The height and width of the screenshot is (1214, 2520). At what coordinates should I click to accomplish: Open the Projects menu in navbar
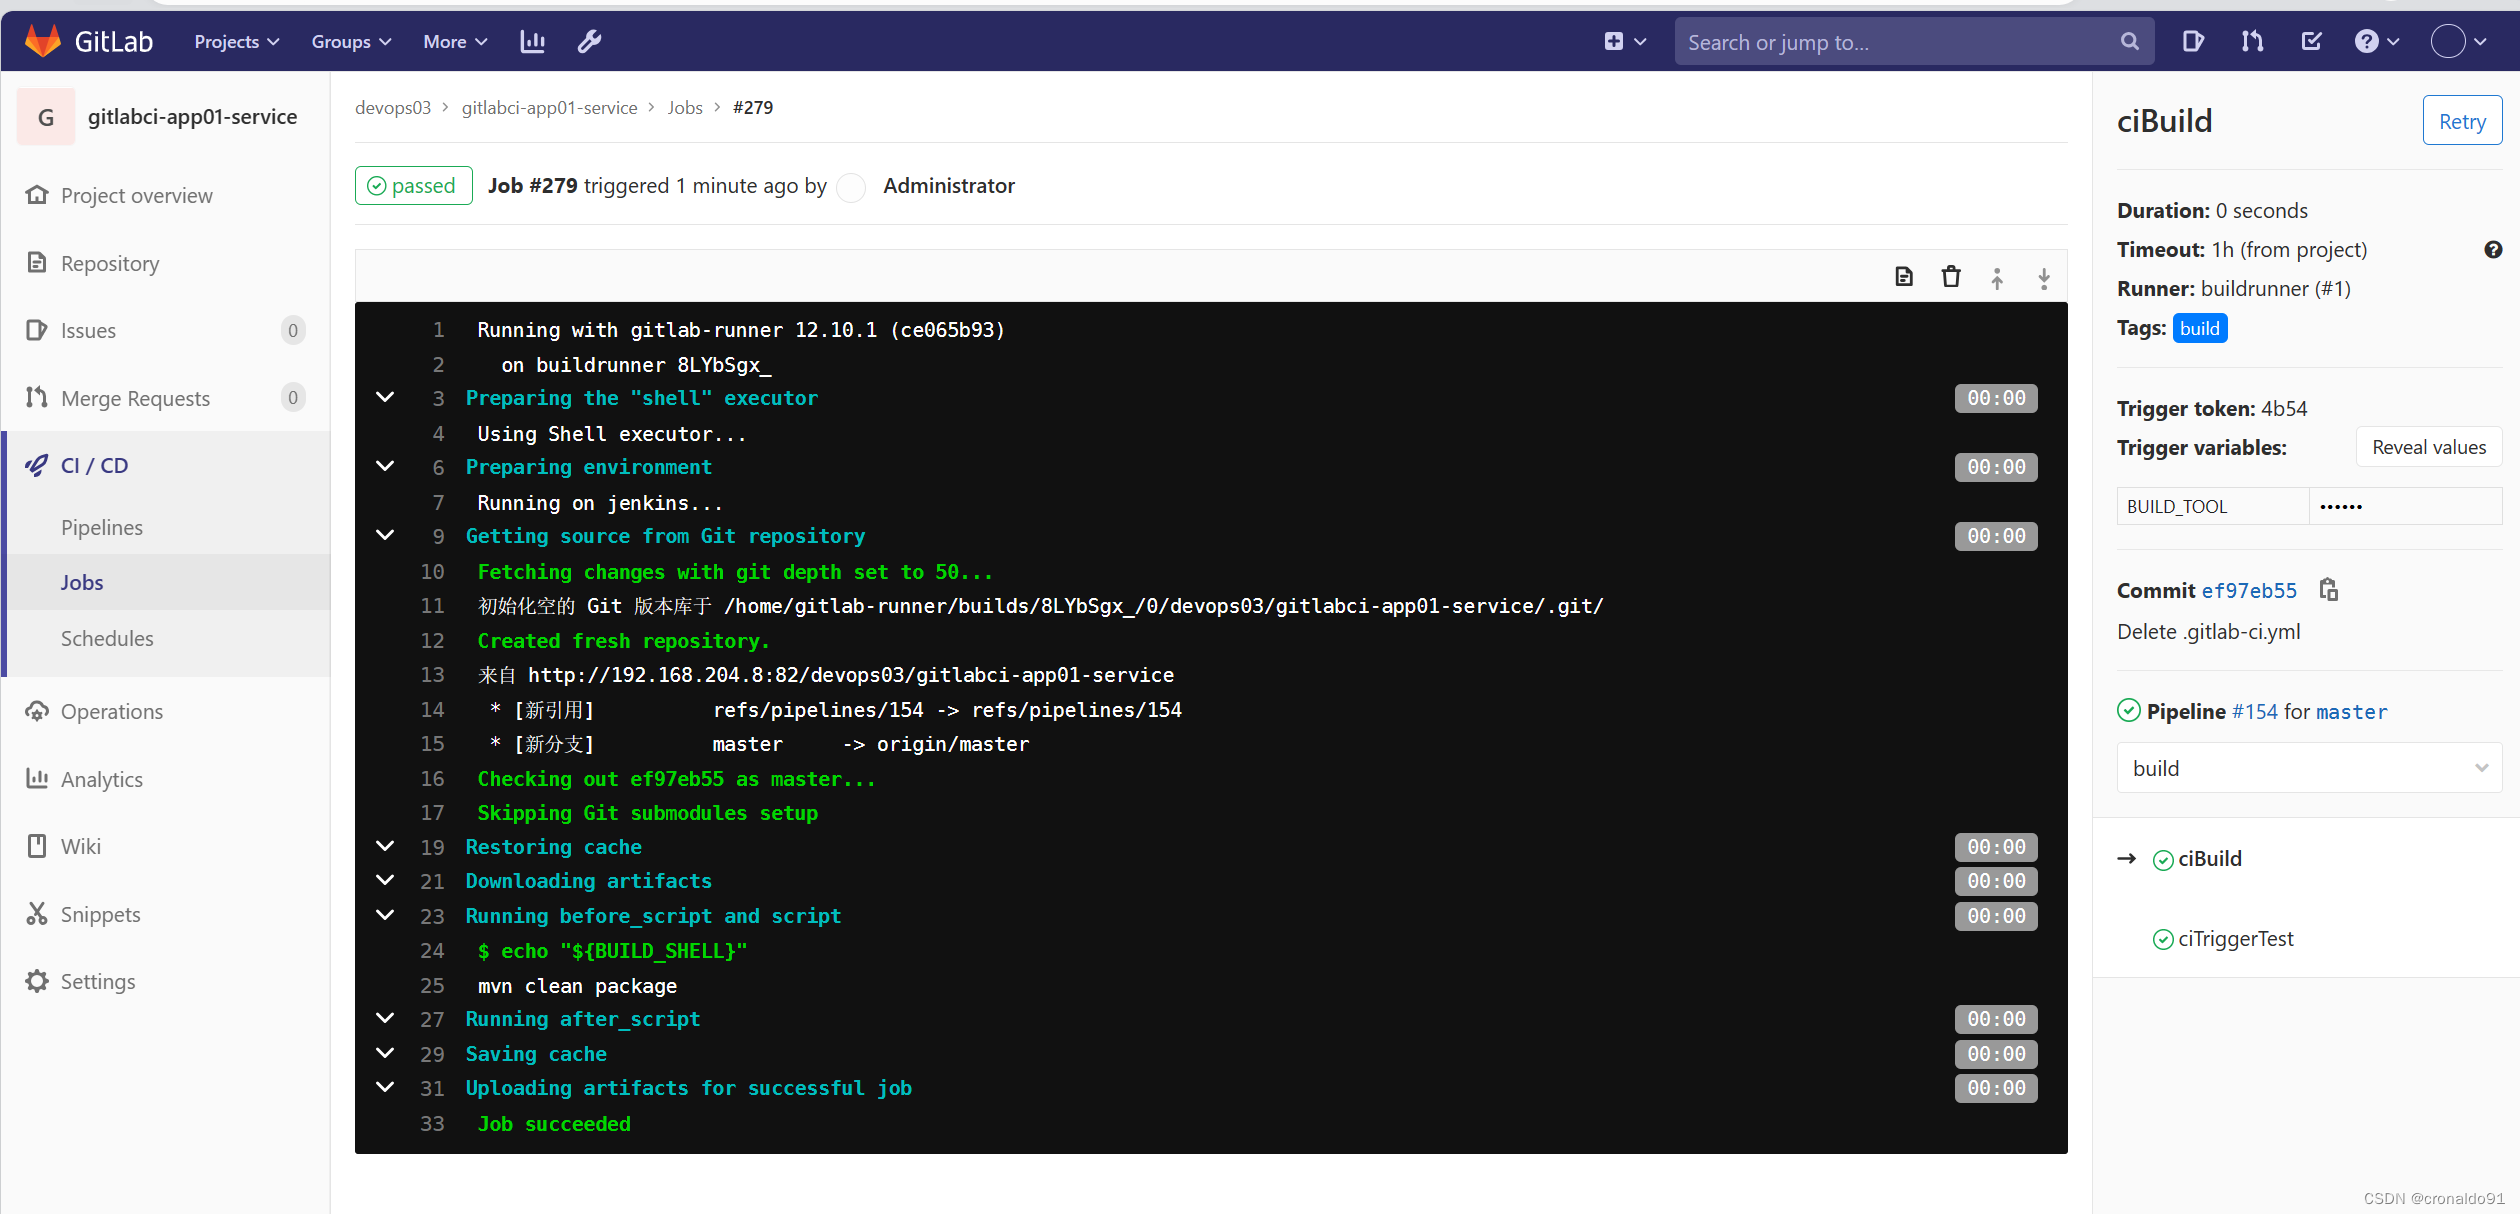pos(236,42)
